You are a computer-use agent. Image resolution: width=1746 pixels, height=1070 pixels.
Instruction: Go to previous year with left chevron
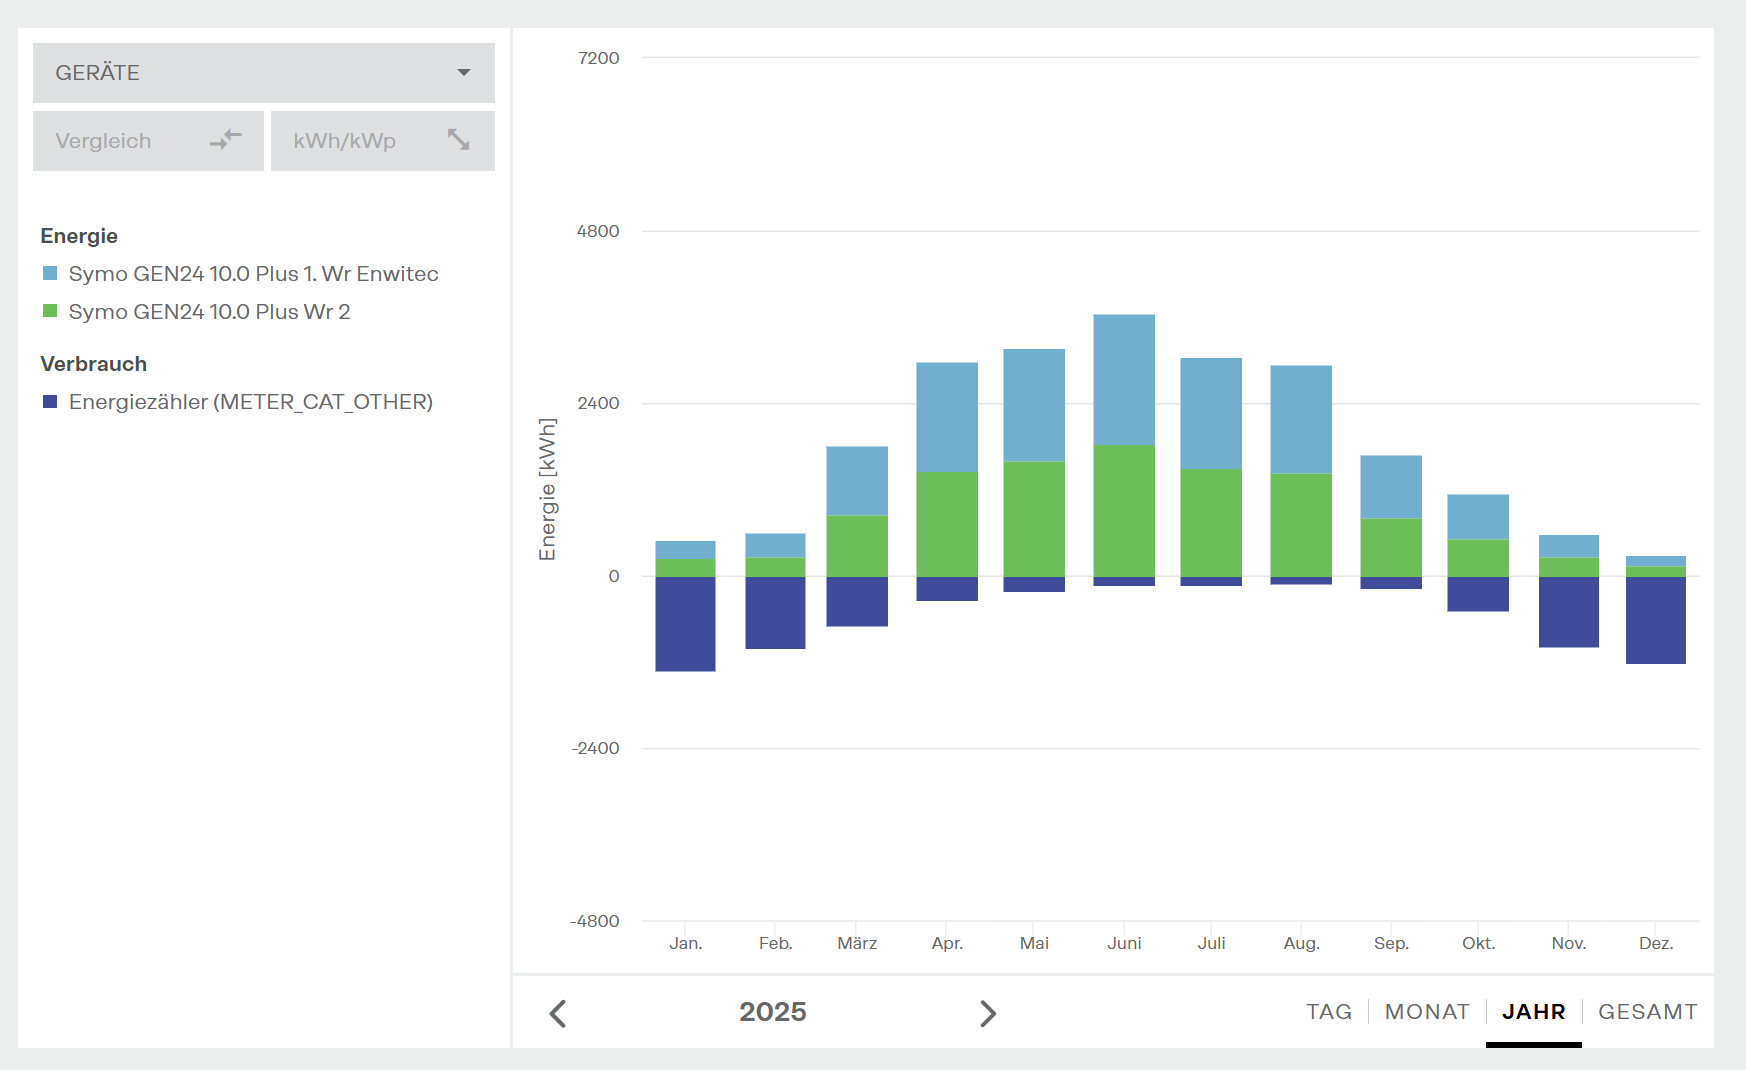click(x=558, y=1013)
